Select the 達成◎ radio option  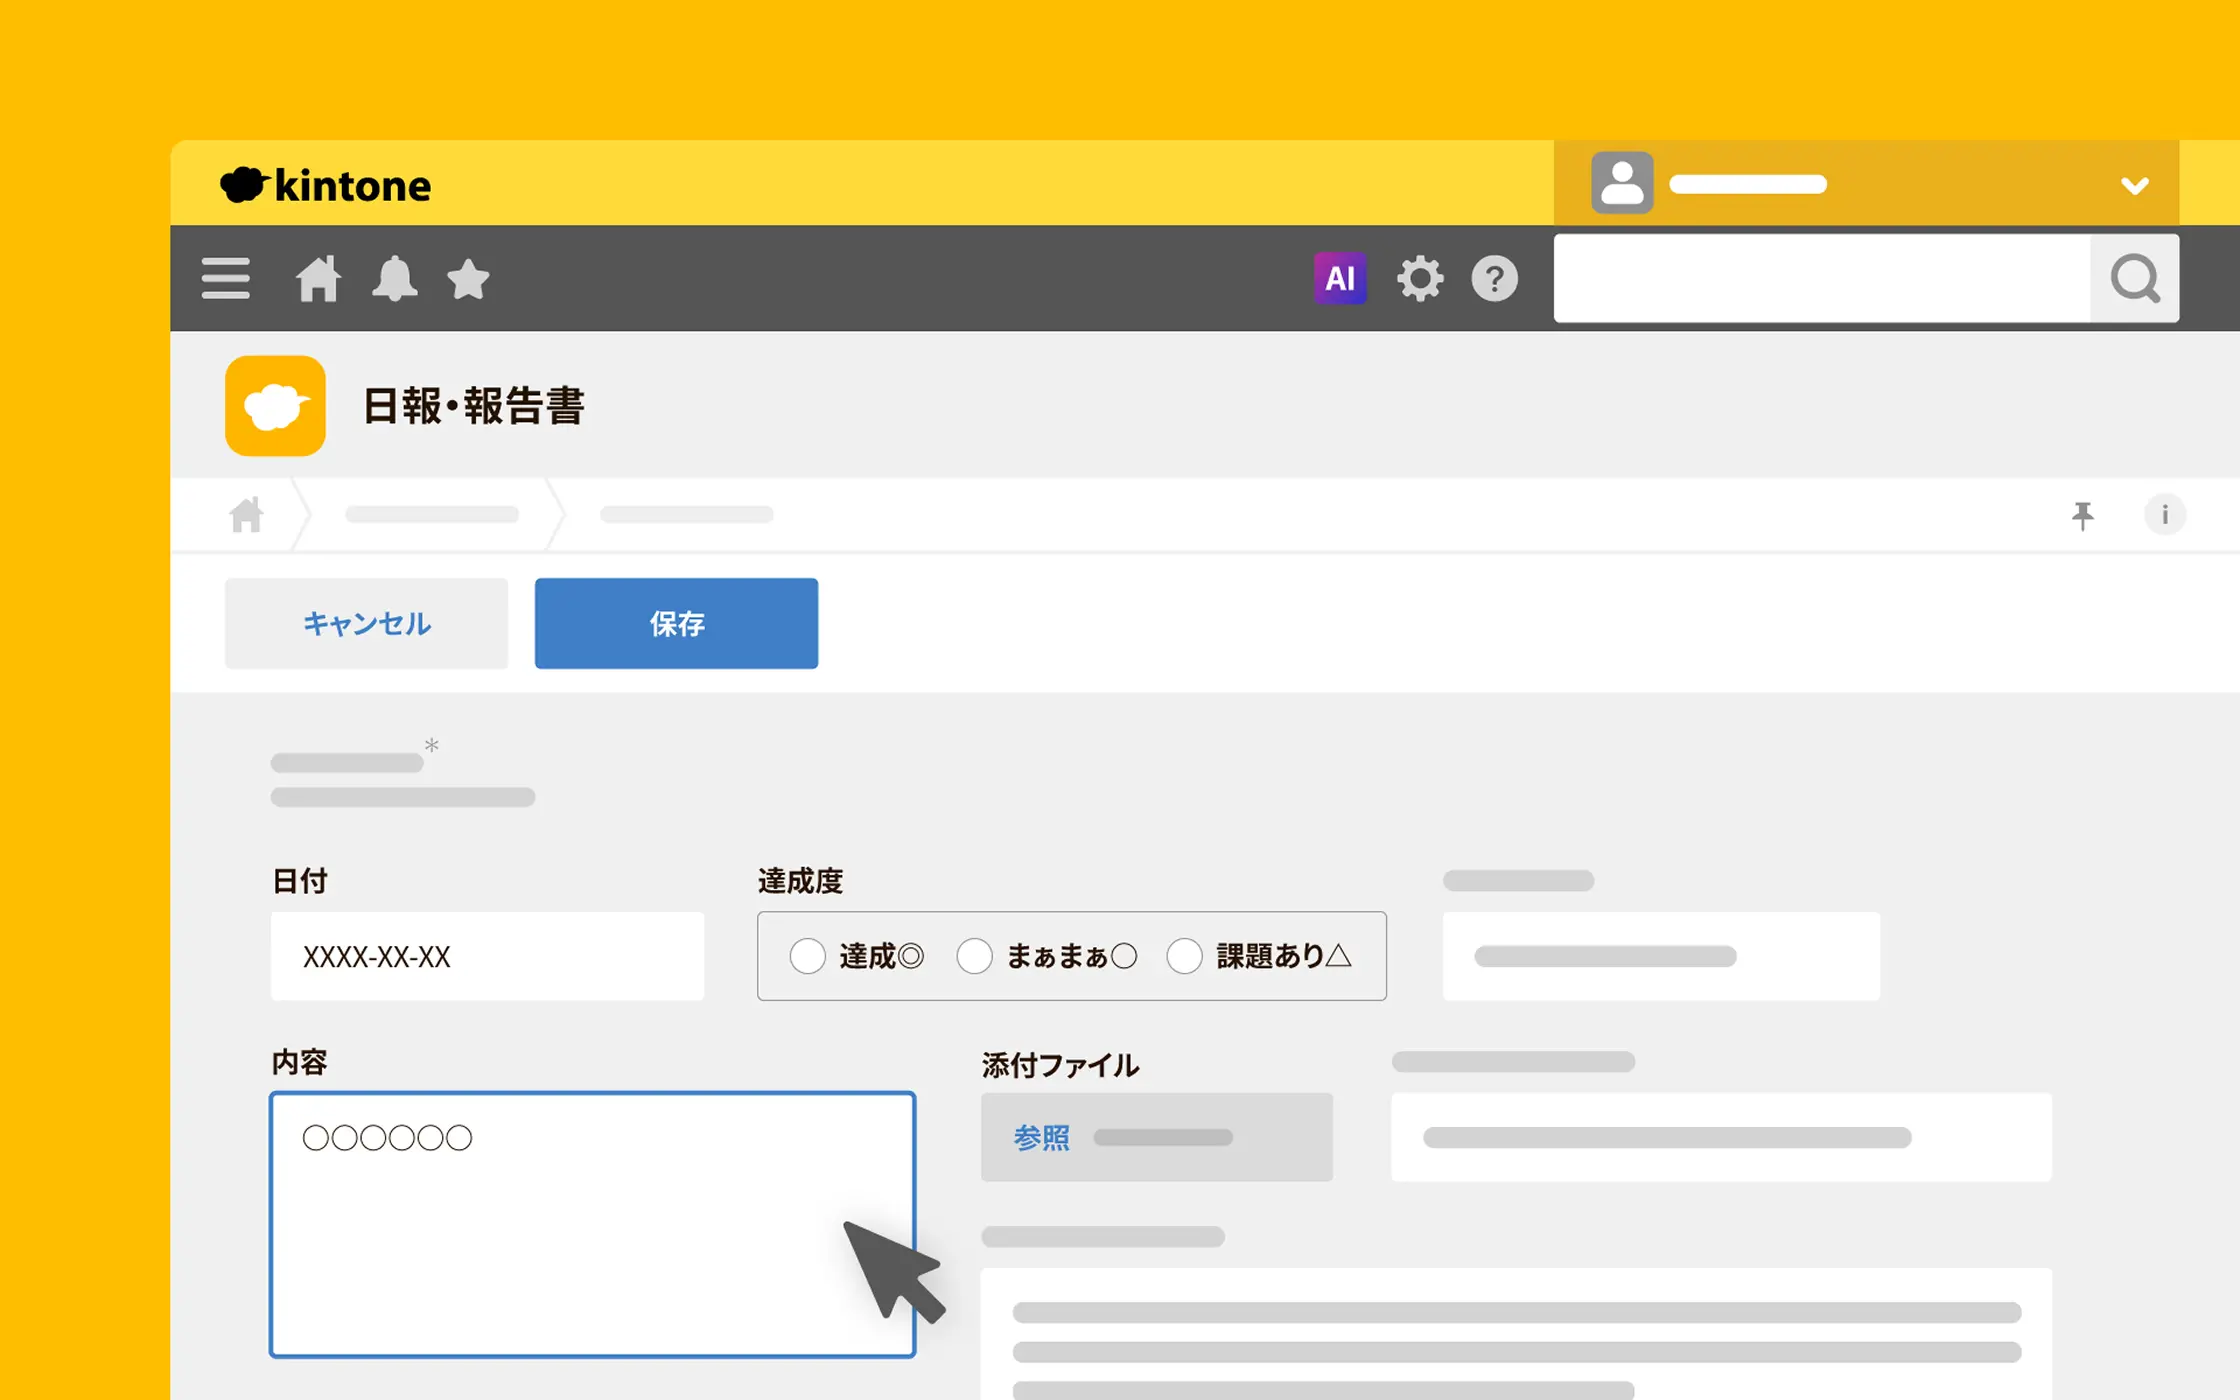(807, 956)
